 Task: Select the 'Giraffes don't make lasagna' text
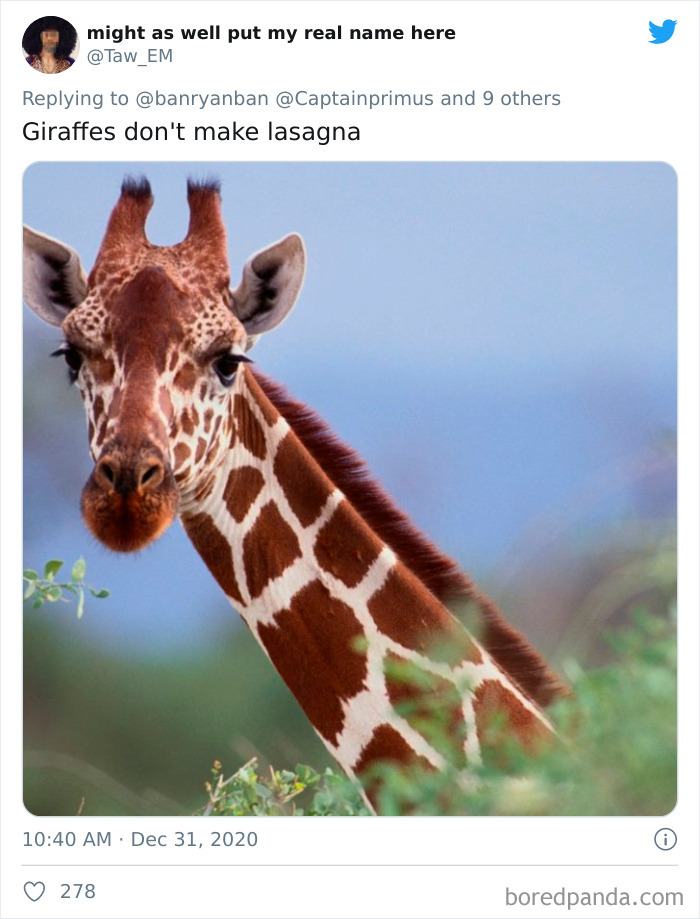191,131
